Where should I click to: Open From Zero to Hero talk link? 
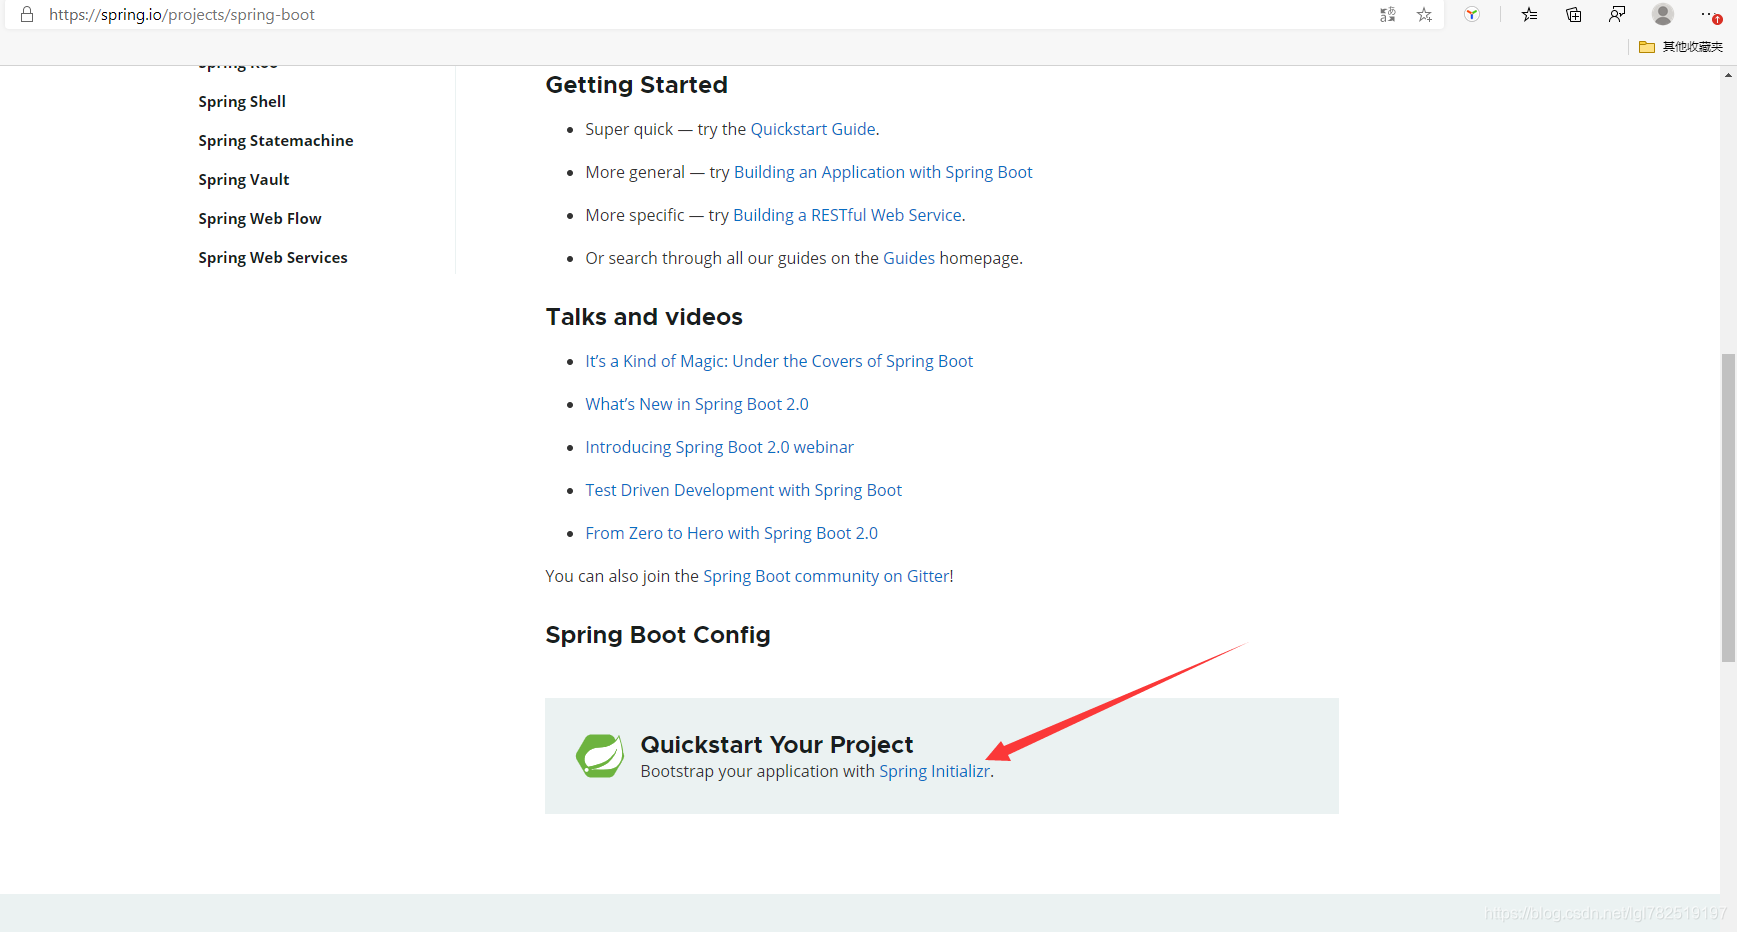click(732, 533)
